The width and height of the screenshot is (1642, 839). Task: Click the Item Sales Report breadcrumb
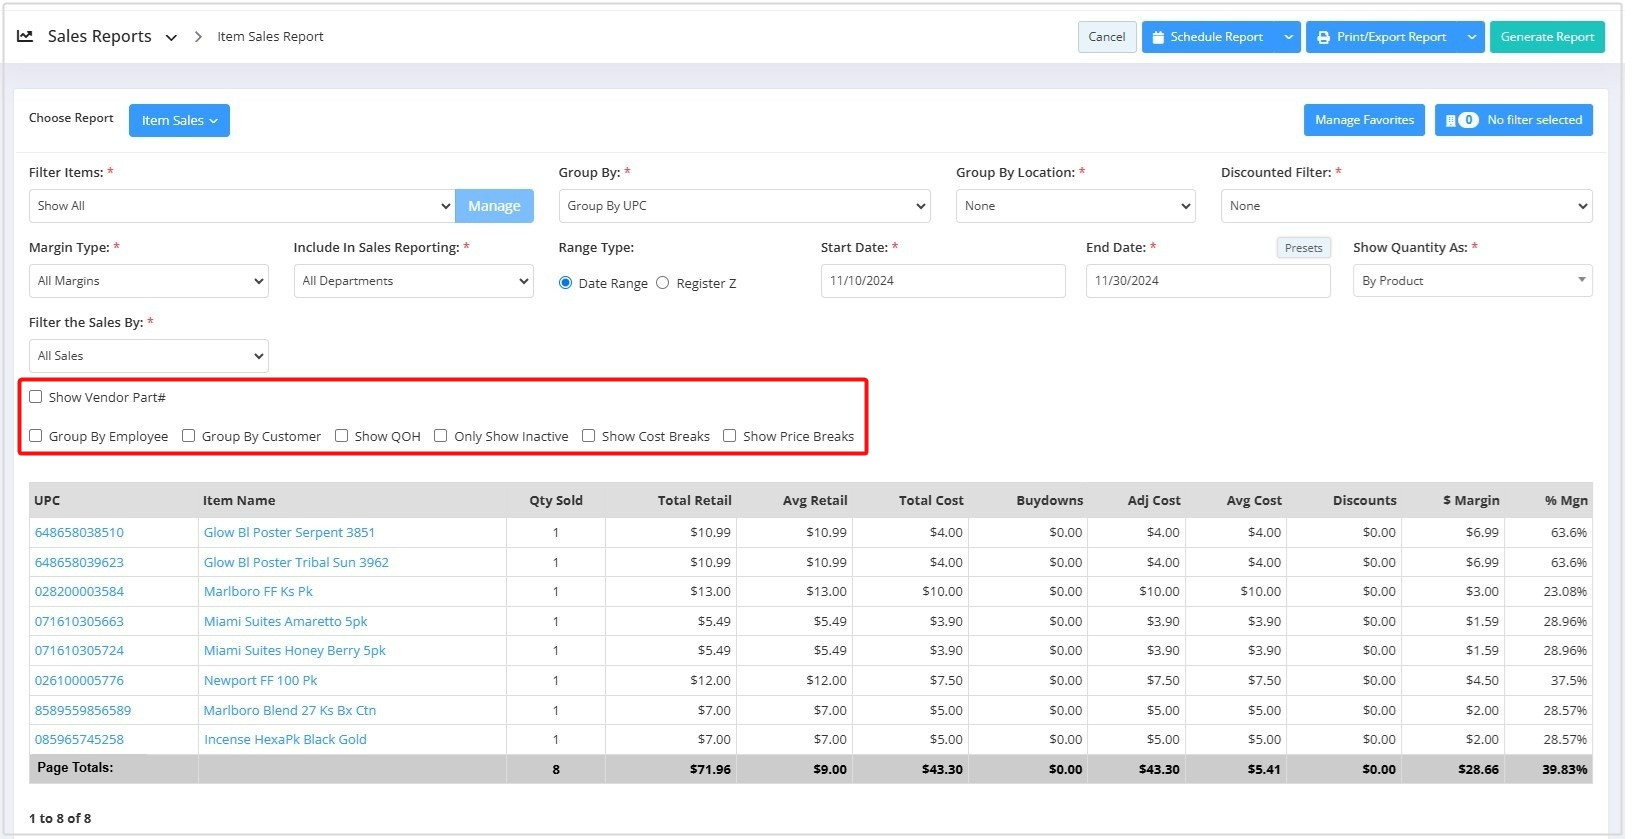pyautogui.click(x=270, y=37)
